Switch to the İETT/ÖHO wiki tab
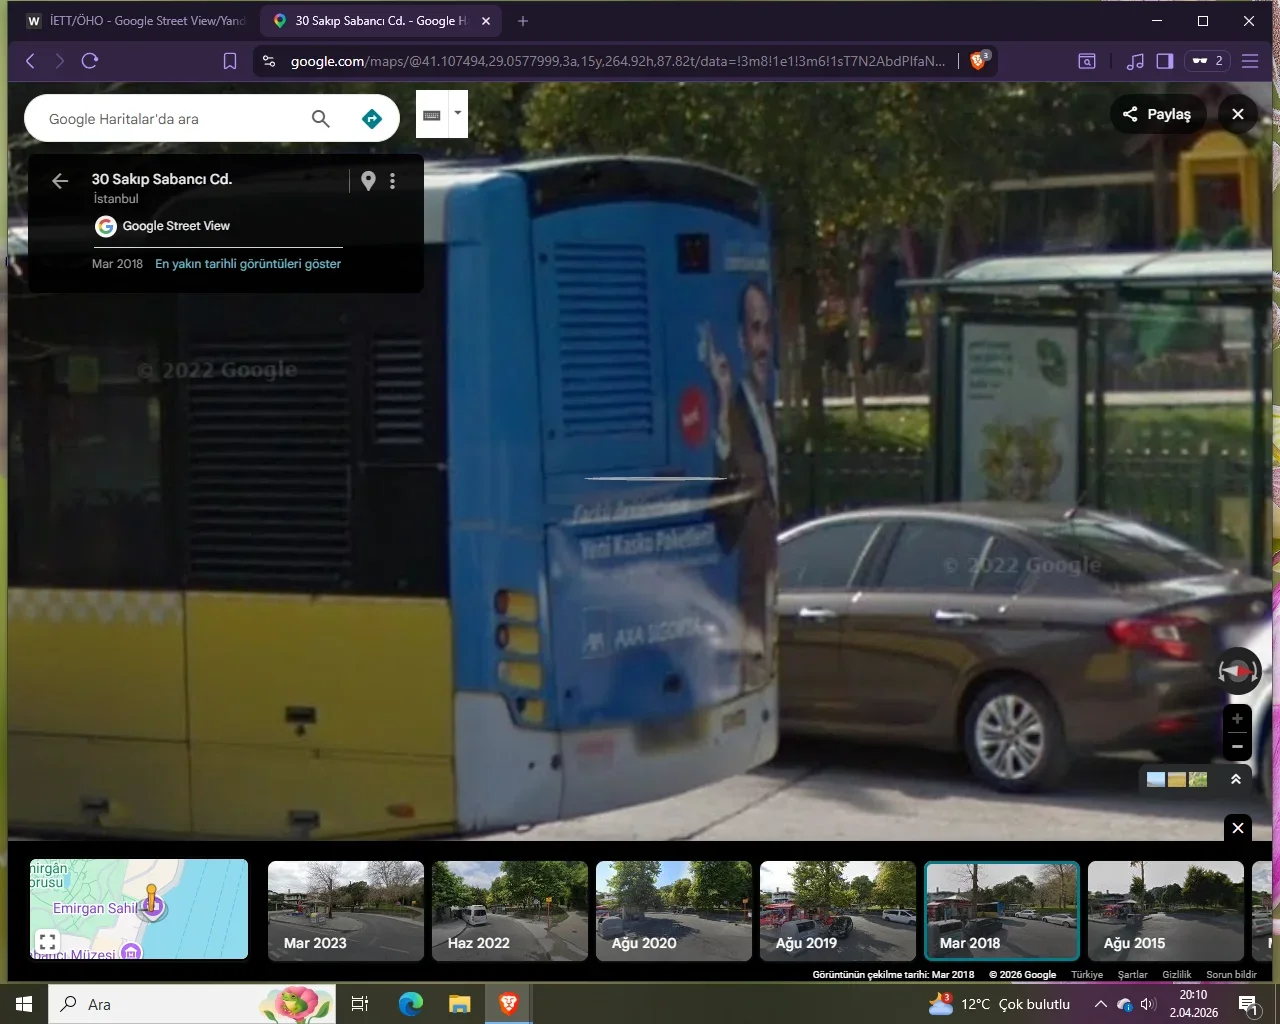Screen dimensions: 1280x1024 point(137,21)
